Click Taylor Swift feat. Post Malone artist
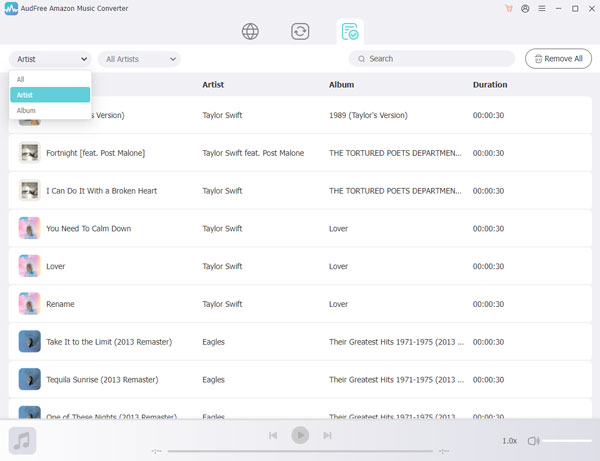 (x=253, y=153)
